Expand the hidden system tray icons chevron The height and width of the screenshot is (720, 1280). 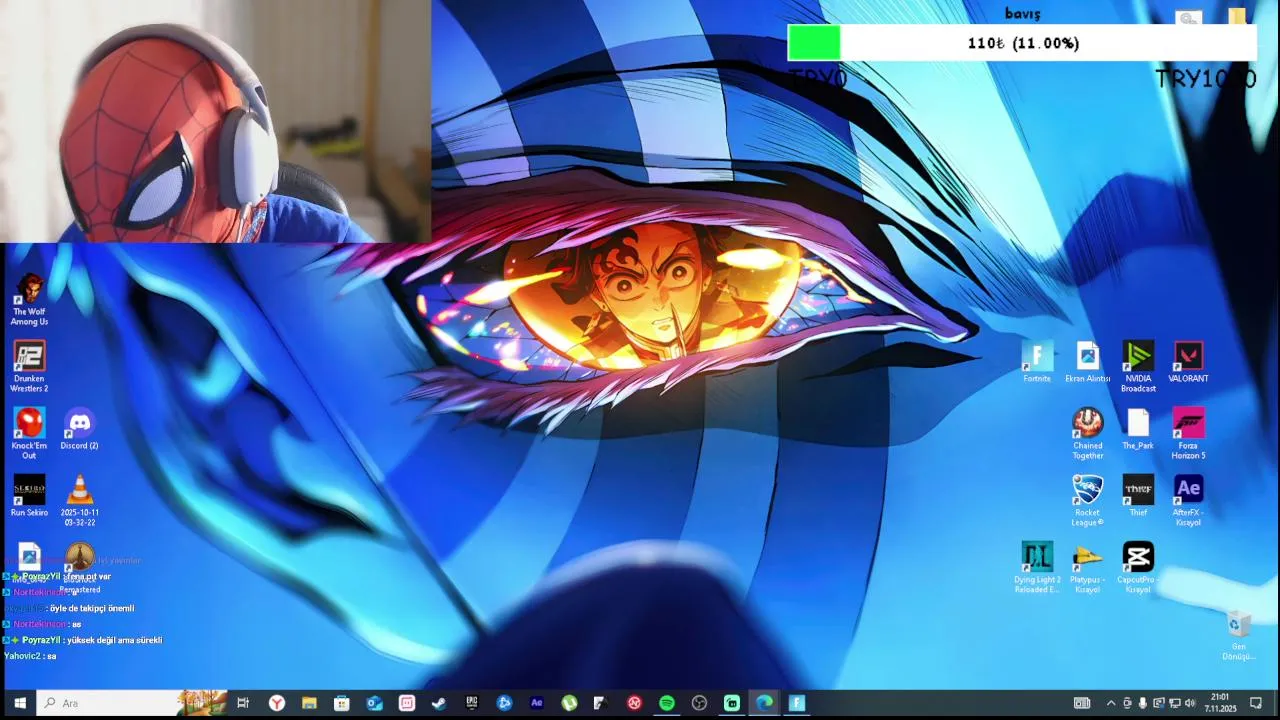pos(1110,703)
